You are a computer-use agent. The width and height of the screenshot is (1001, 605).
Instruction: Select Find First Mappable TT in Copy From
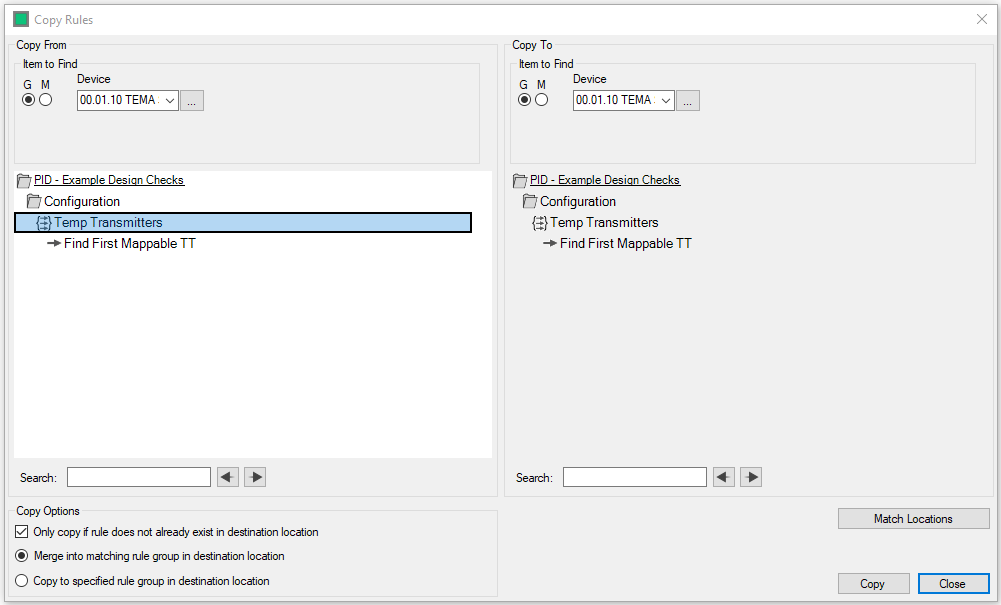click(129, 243)
